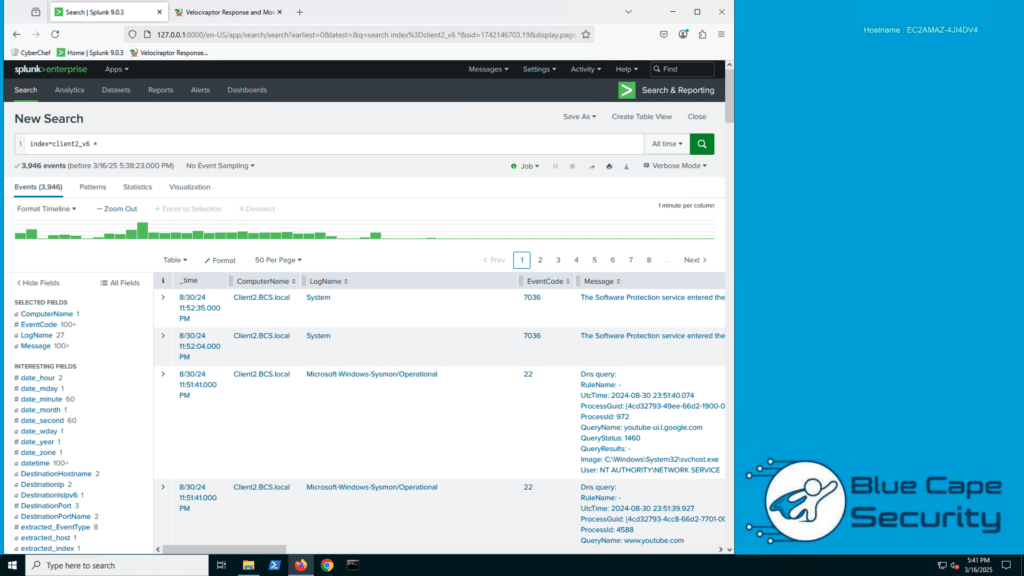Viewport: 1024px width, 576px height.
Task: Export results with the download icon
Action: point(624,166)
